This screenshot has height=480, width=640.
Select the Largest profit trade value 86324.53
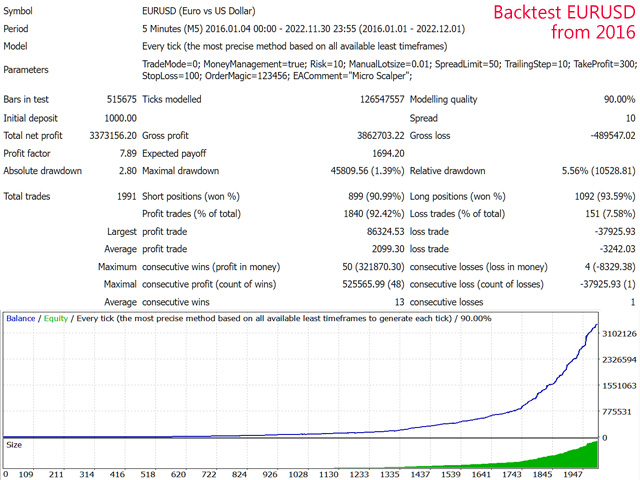pyautogui.click(x=385, y=232)
